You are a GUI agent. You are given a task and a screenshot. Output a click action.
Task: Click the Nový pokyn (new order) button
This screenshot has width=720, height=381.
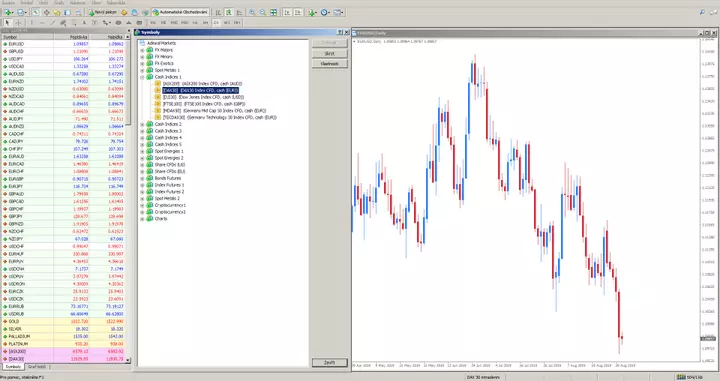pos(103,12)
